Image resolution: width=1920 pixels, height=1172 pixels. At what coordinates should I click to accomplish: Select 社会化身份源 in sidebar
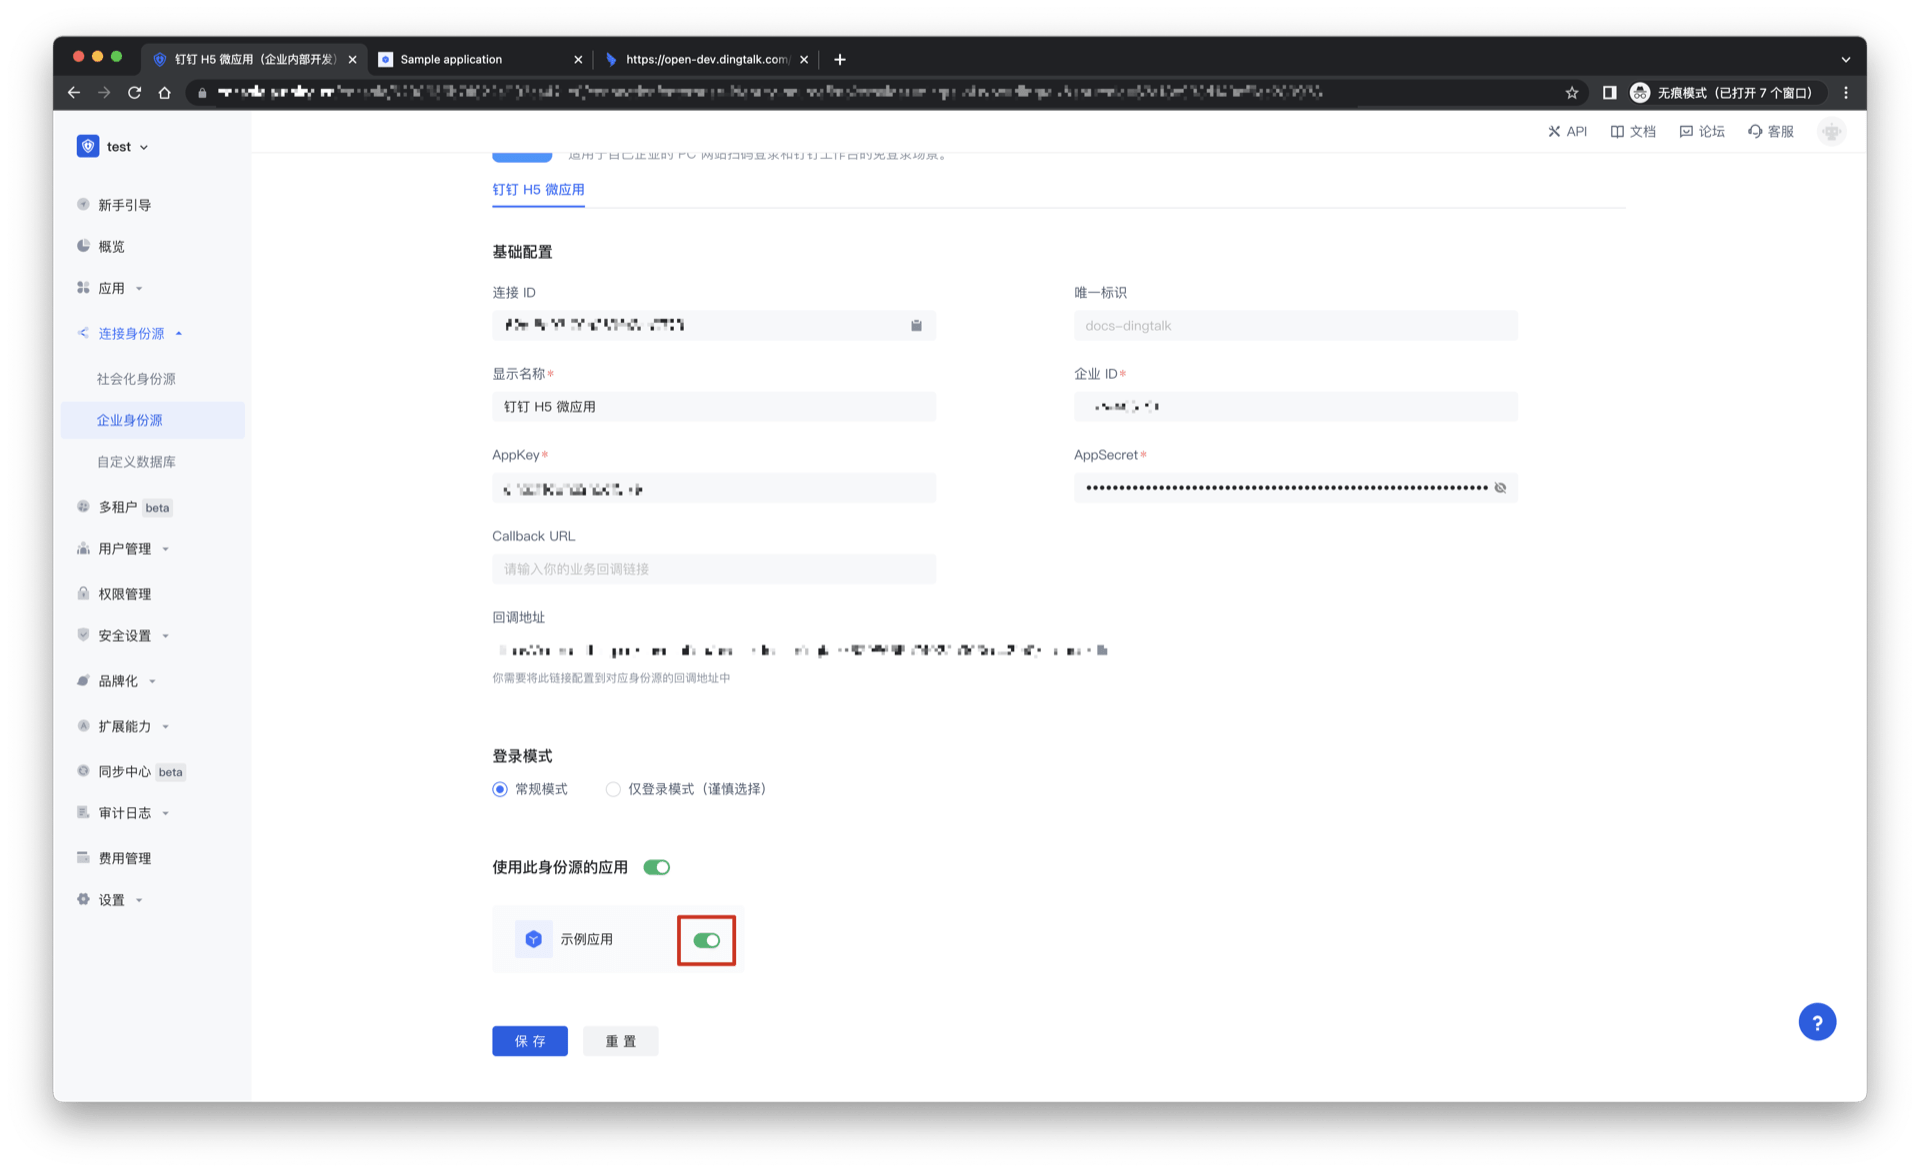coord(136,379)
